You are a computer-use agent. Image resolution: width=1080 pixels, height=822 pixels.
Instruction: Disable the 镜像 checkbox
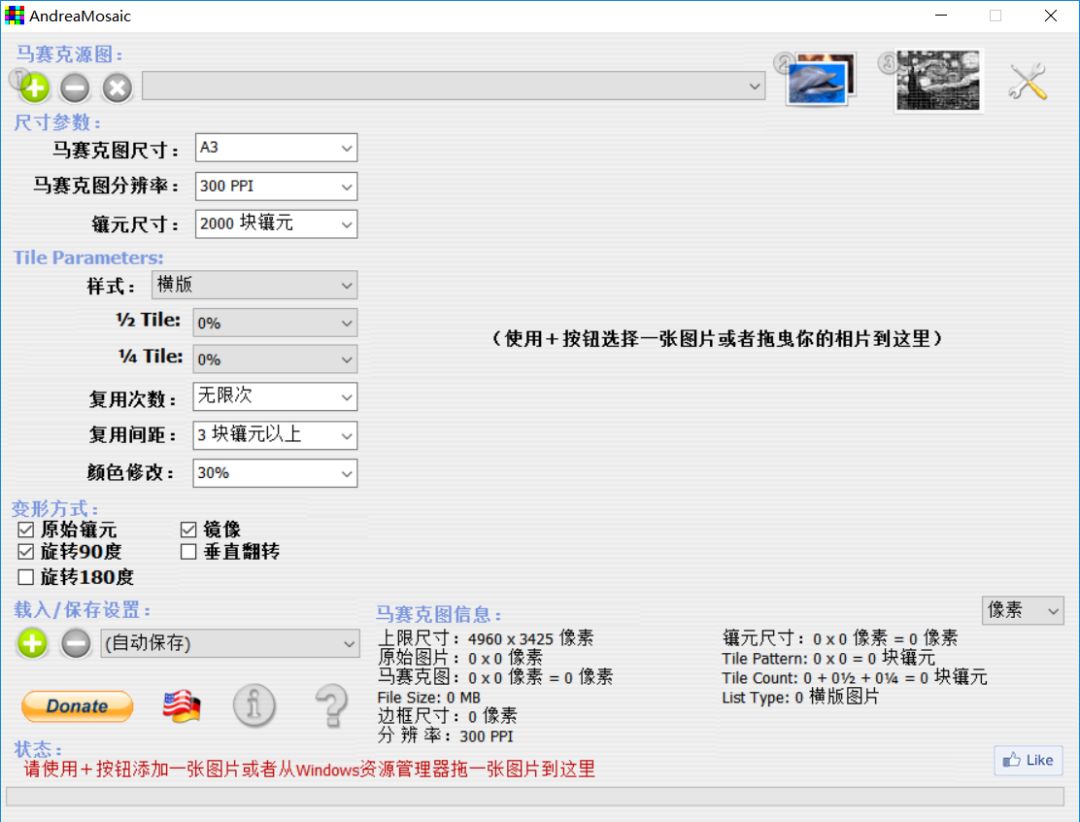[x=188, y=528]
